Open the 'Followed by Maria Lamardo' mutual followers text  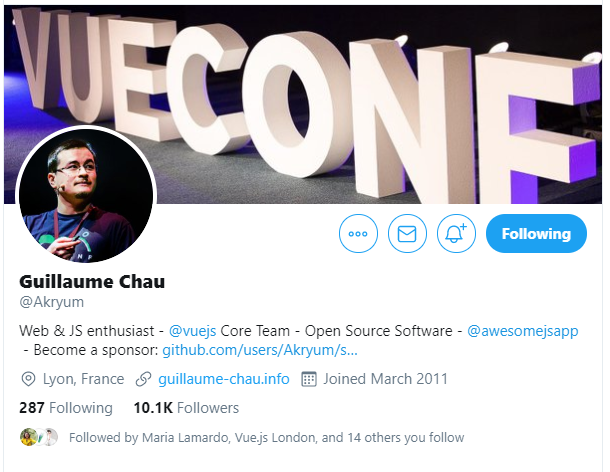pos(266,438)
